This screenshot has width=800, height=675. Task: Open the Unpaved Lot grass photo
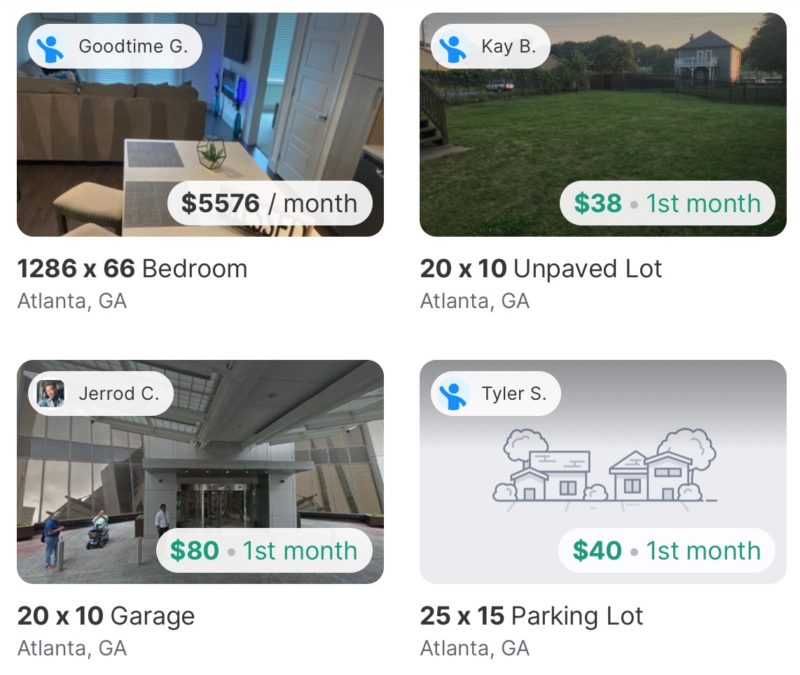(x=603, y=124)
